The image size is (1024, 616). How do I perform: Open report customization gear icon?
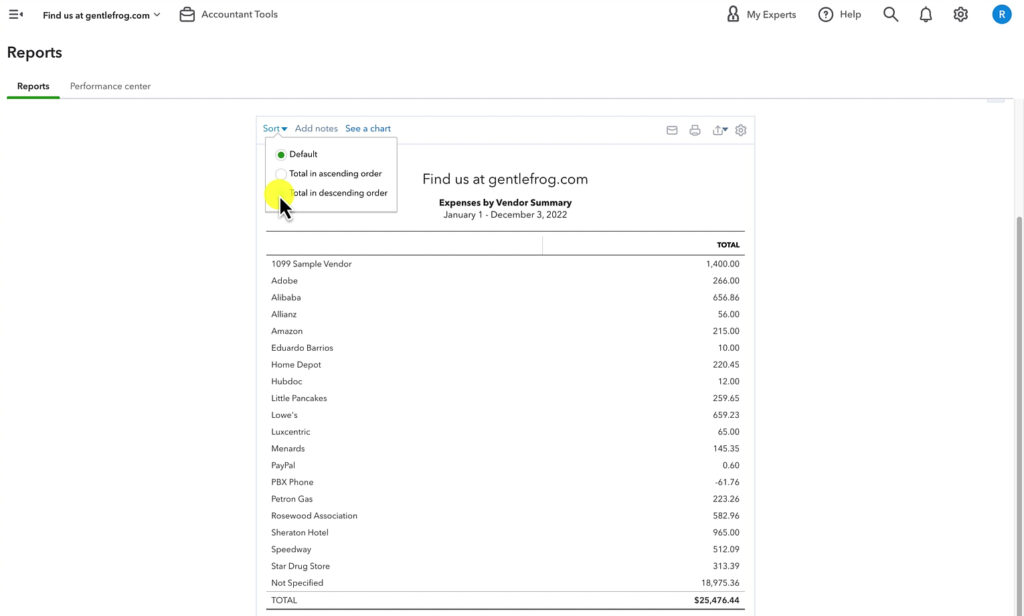point(740,130)
